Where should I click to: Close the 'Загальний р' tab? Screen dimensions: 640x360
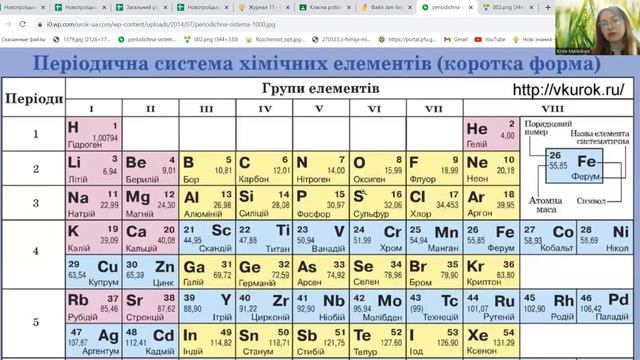(165, 7)
